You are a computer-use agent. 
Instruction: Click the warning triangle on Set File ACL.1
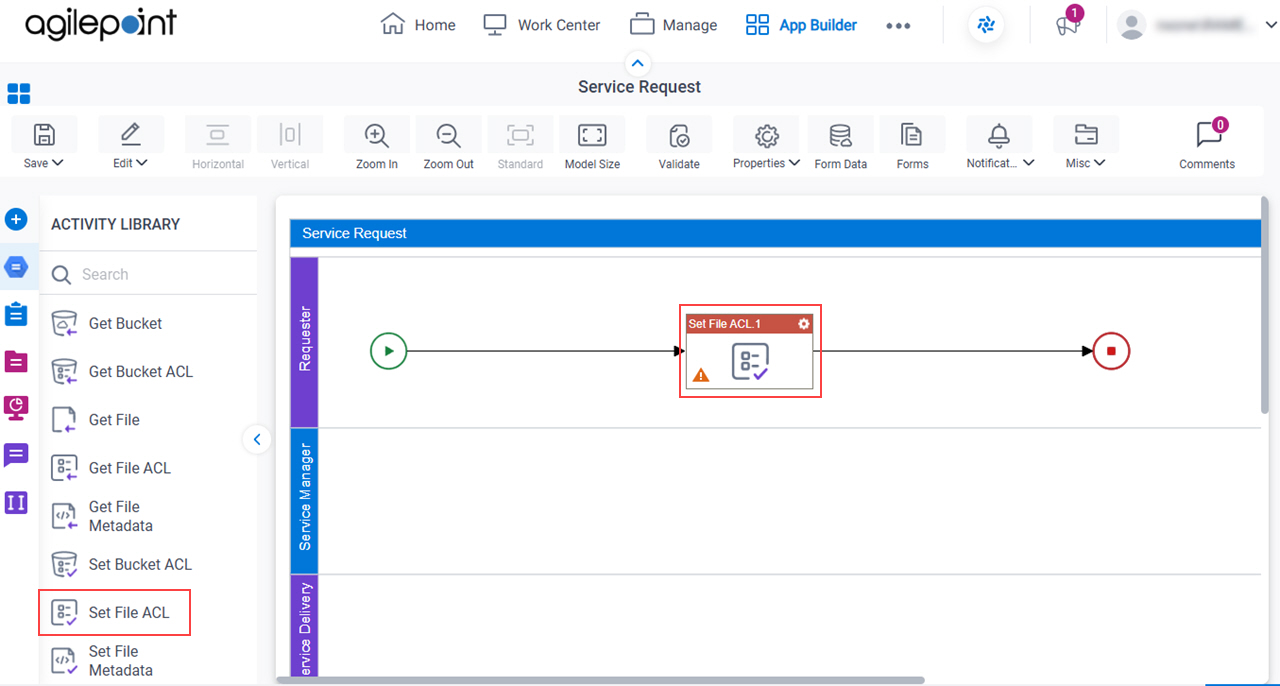[x=701, y=375]
